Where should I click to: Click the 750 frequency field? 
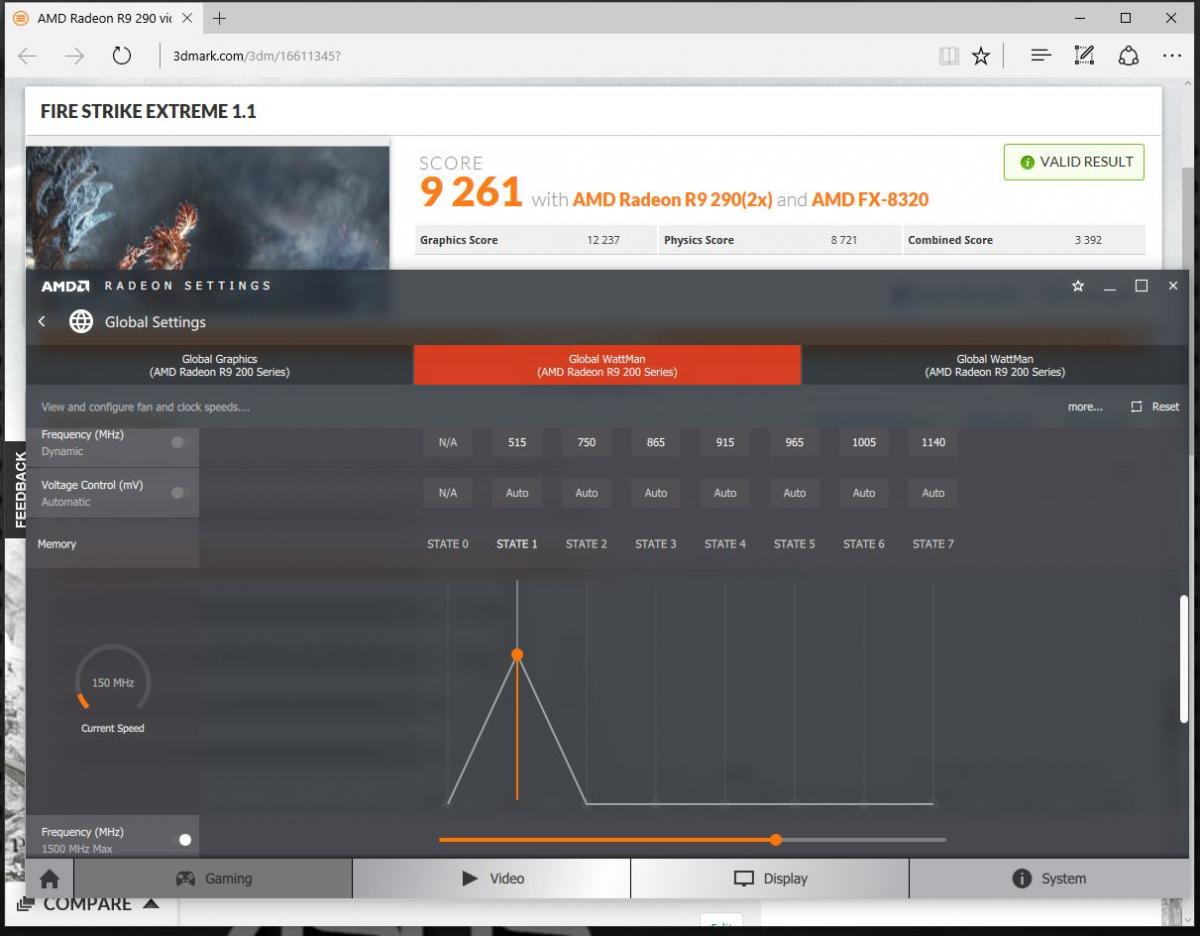coord(586,442)
